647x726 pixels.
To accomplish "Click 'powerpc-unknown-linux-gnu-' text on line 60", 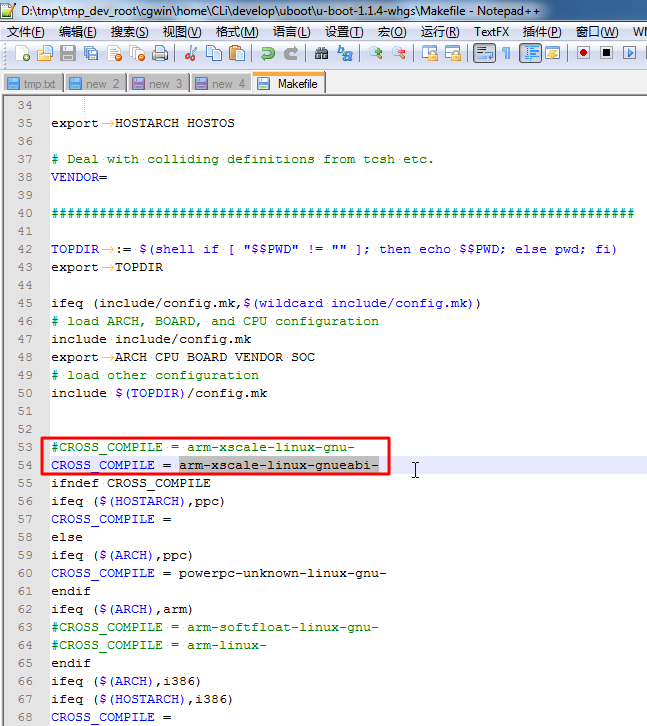I will [283, 573].
